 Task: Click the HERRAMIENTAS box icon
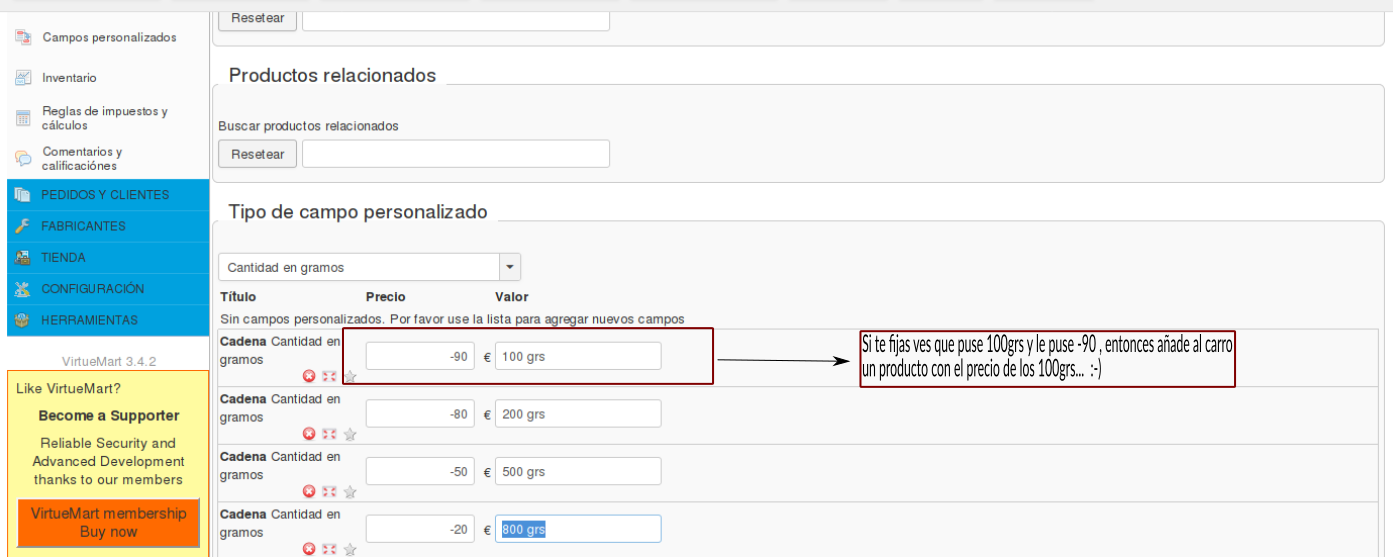point(23,320)
